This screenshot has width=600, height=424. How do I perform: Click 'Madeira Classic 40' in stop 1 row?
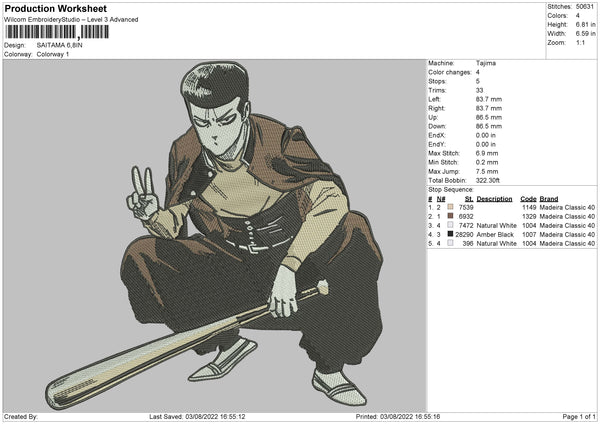[567, 207]
